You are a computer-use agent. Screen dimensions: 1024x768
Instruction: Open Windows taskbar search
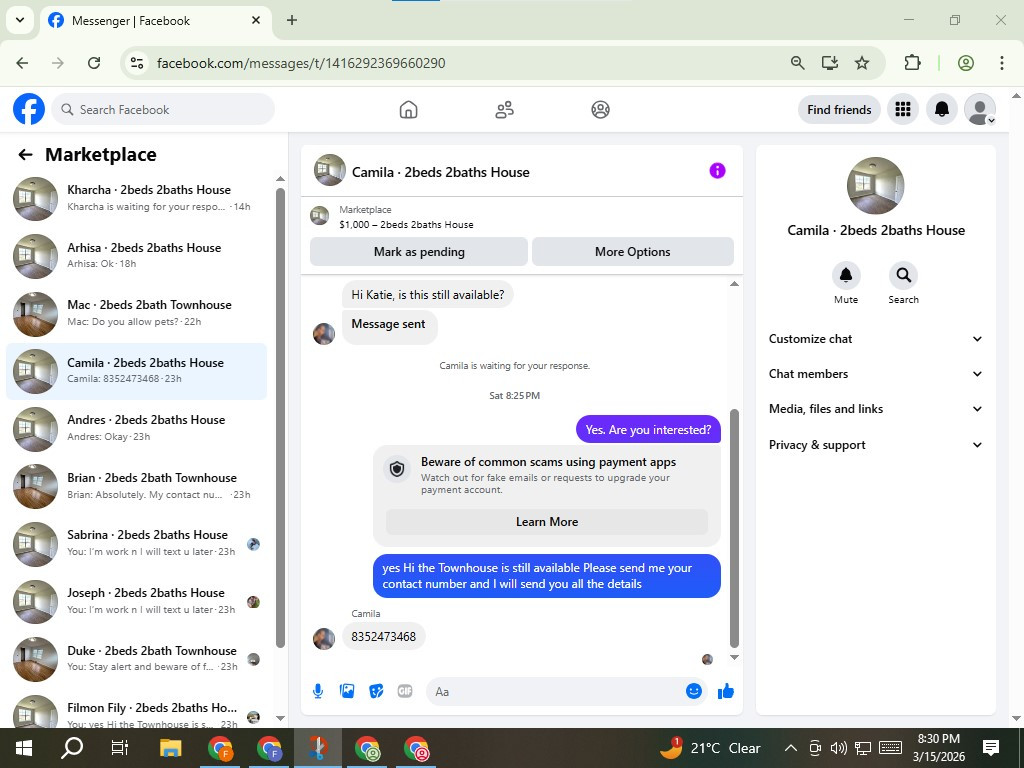click(x=72, y=748)
